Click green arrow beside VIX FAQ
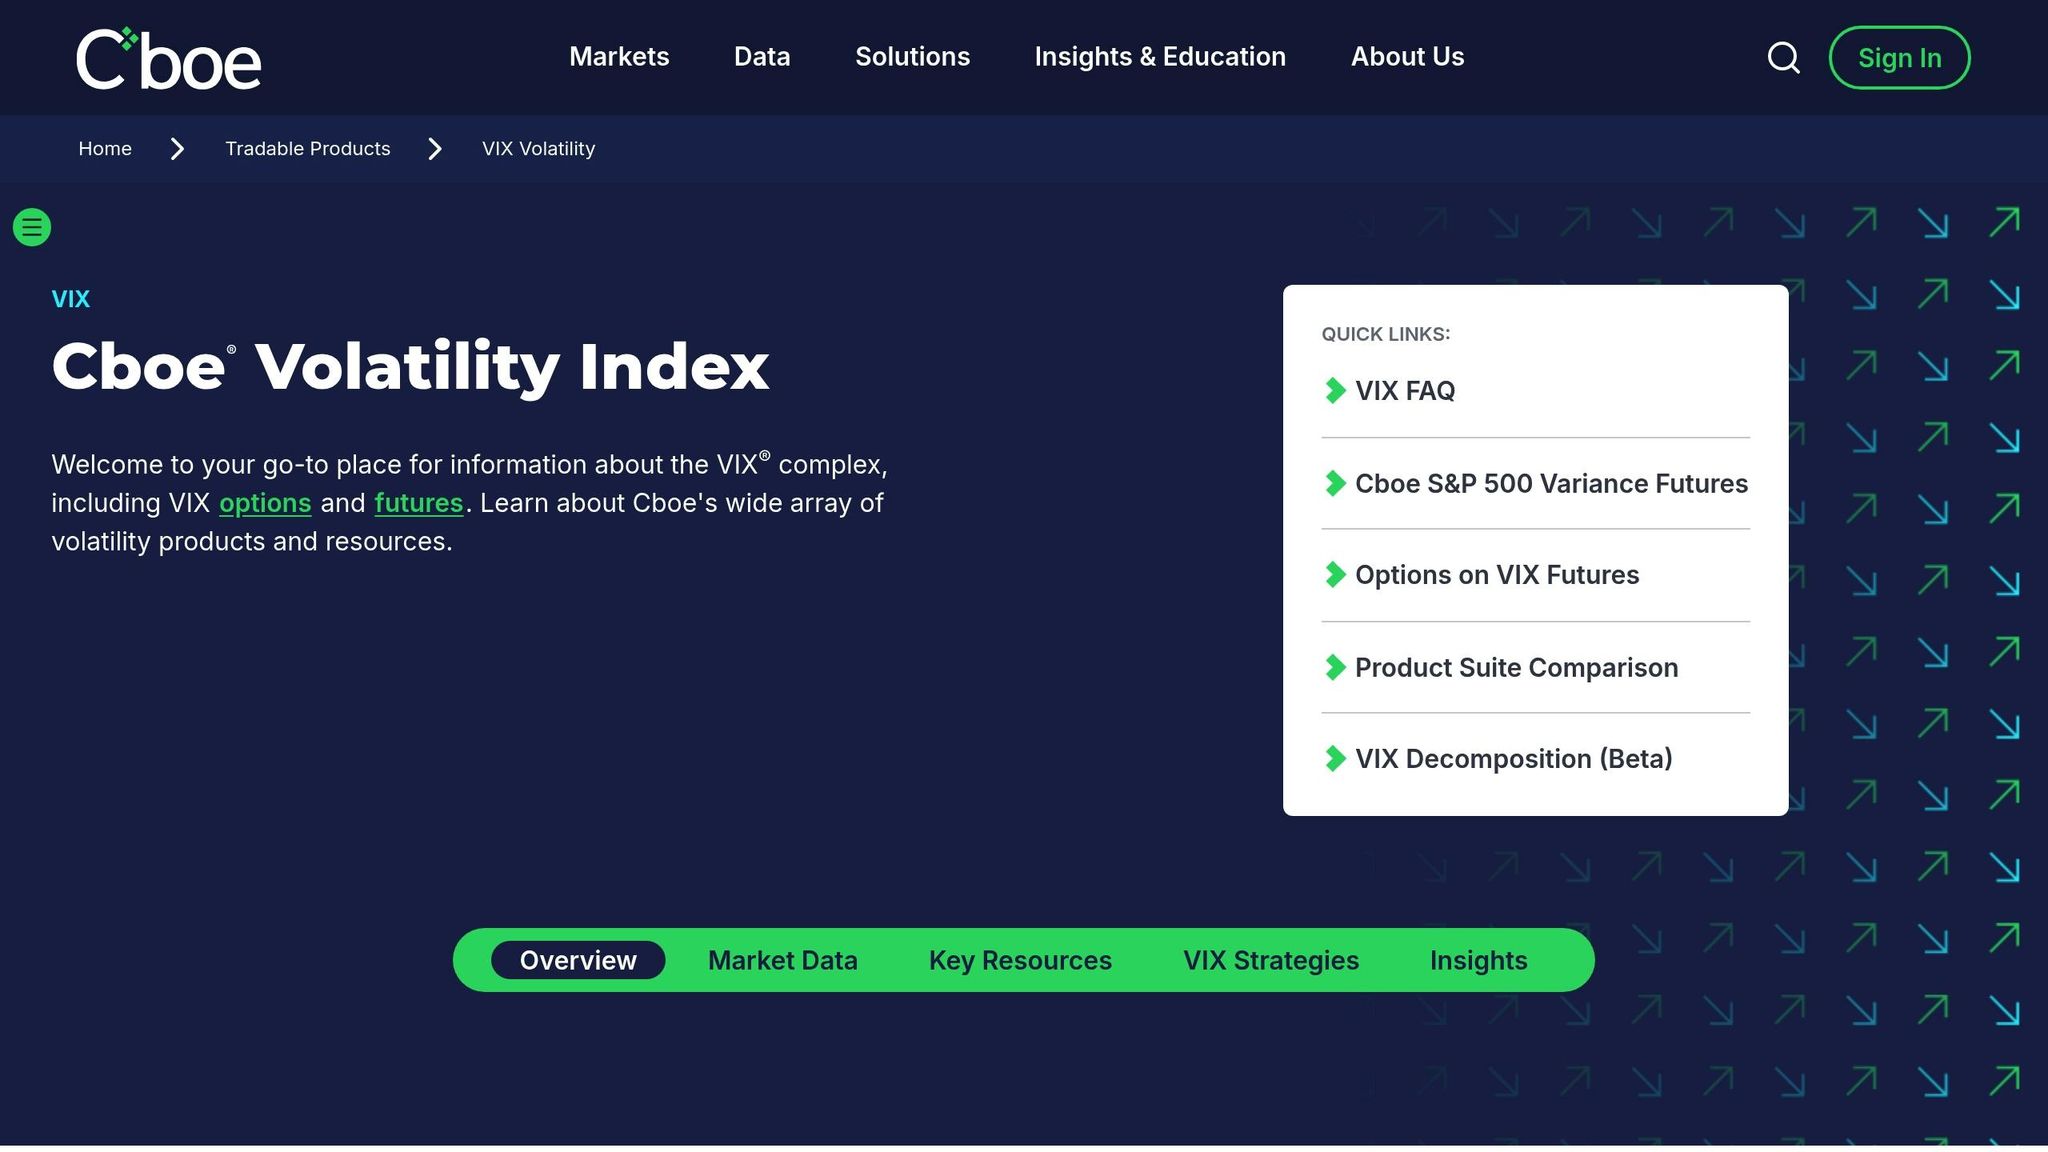Screen dimensions: 2048x1152 click(x=1335, y=391)
